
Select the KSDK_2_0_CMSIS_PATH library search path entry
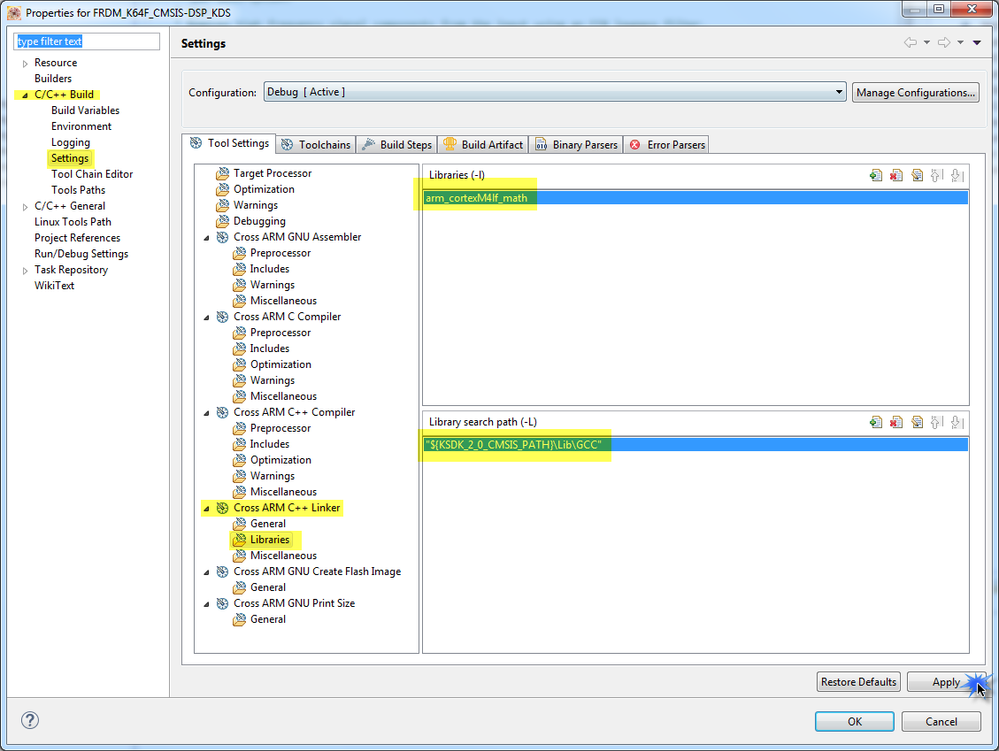pyautogui.click(x=696, y=445)
